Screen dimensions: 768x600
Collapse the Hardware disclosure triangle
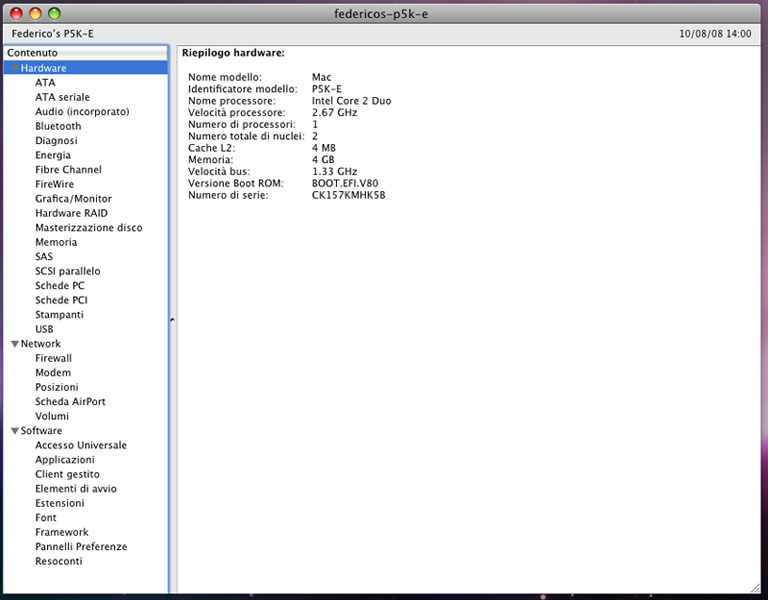tap(15, 68)
